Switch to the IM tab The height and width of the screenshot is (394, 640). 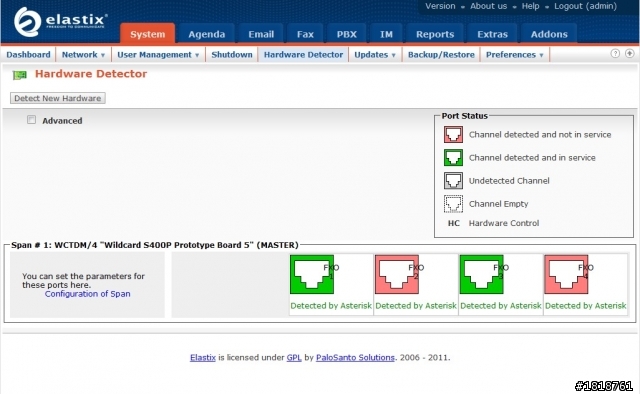coord(386,34)
